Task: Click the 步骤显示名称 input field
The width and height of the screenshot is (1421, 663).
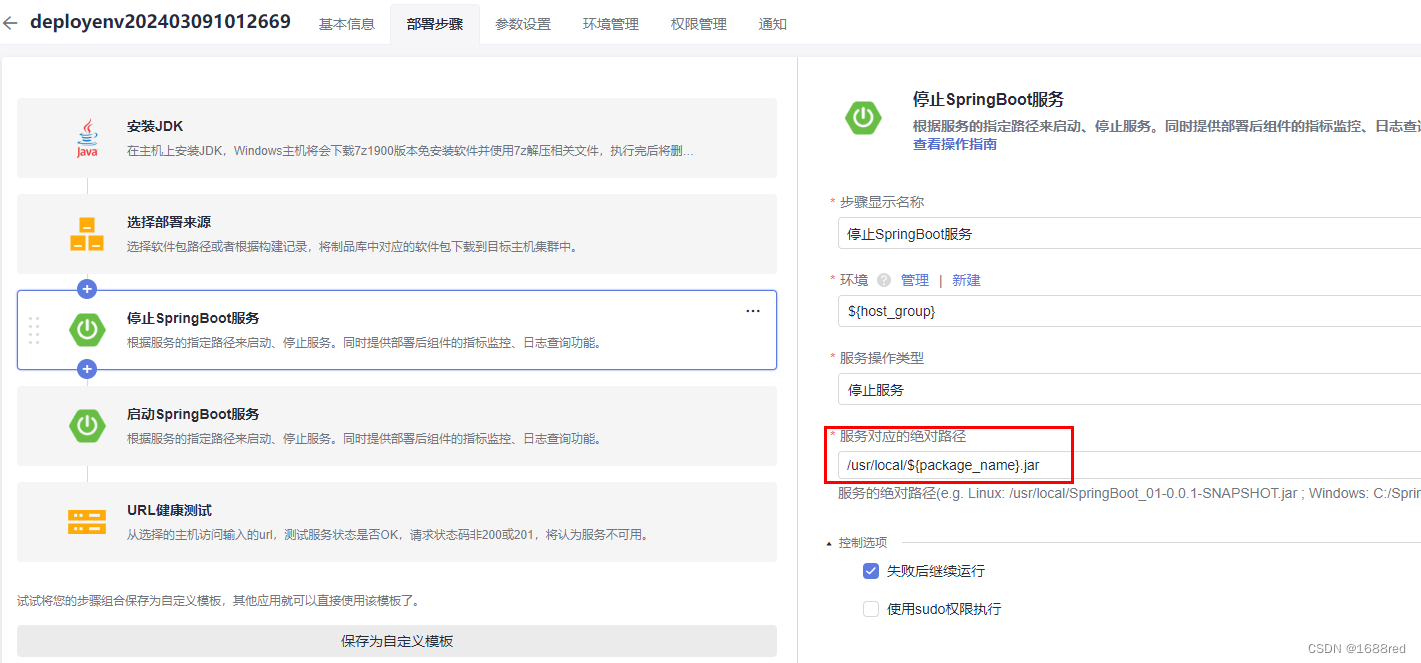Action: coord(1129,233)
